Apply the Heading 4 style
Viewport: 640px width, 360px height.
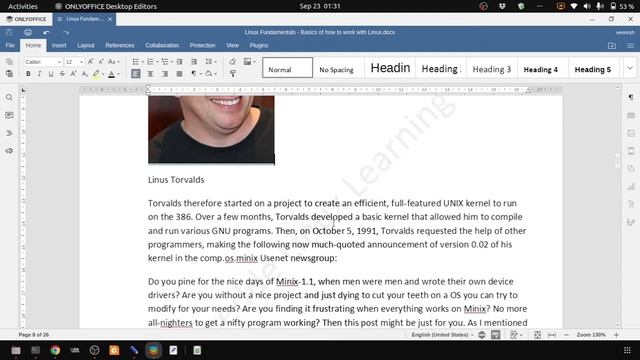click(x=542, y=68)
